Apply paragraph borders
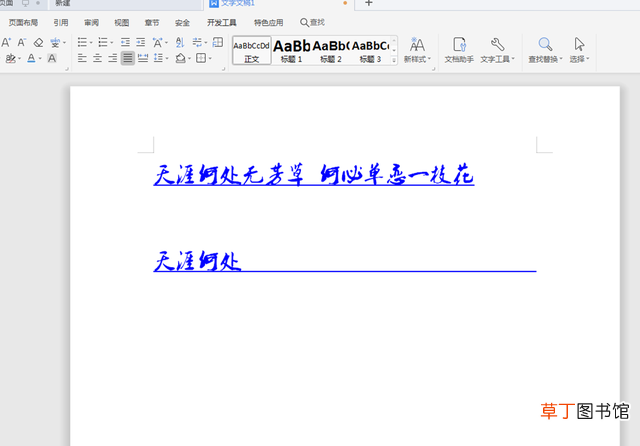This screenshot has width=640, height=446. [x=201, y=58]
